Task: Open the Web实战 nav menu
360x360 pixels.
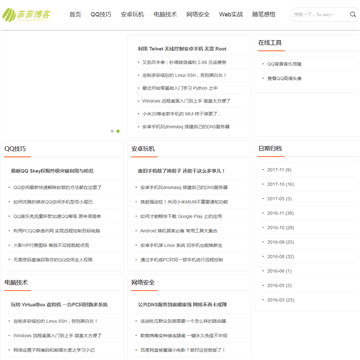Action: tap(231, 14)
